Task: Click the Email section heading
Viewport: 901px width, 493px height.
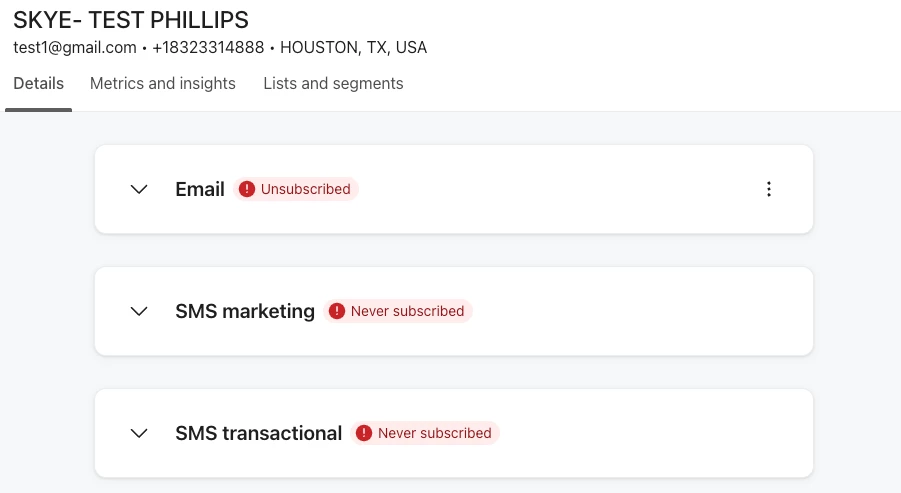Action: click(x=200, y=189)
